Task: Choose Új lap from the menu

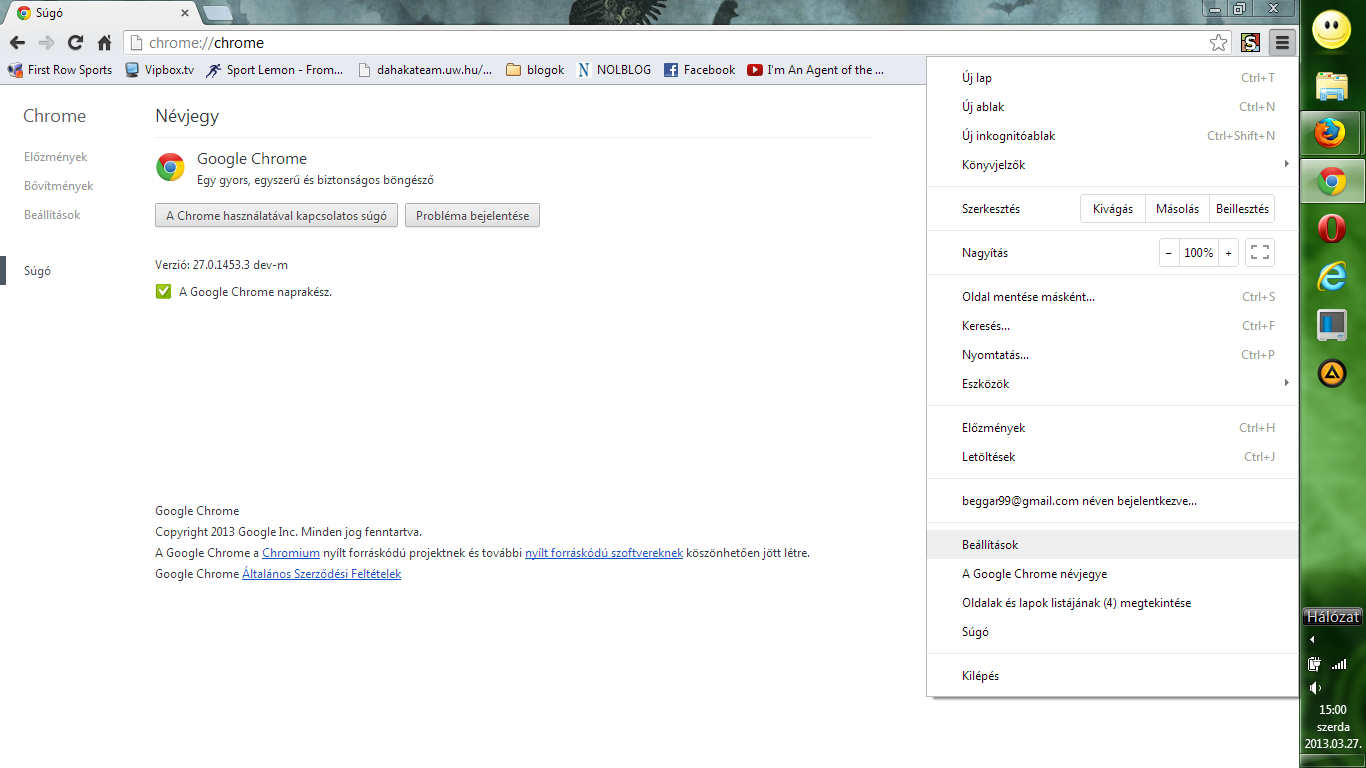Action: click(1112, 78)
